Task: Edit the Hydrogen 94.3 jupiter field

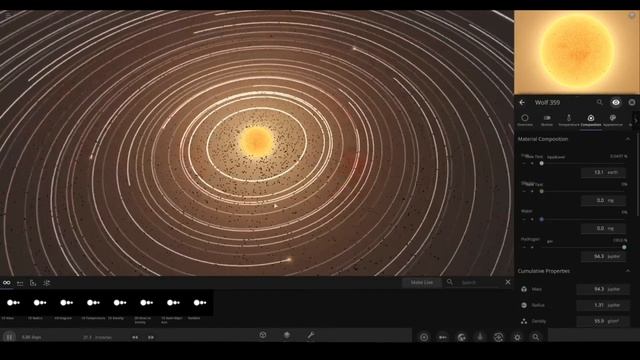Action: 603,256
